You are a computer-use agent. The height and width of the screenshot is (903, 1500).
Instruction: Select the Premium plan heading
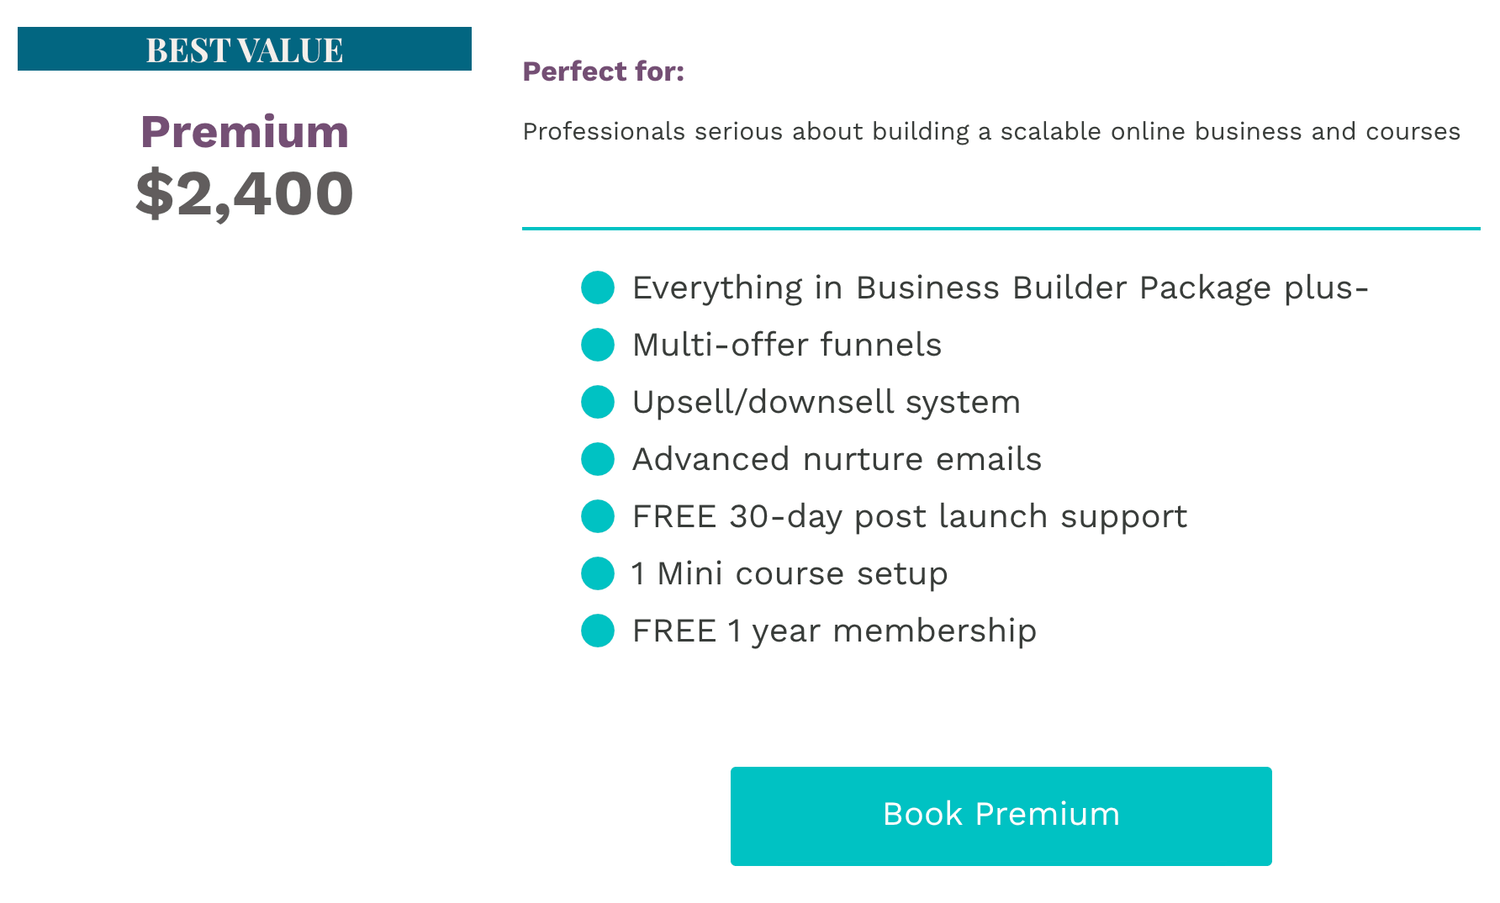point(244,132)
